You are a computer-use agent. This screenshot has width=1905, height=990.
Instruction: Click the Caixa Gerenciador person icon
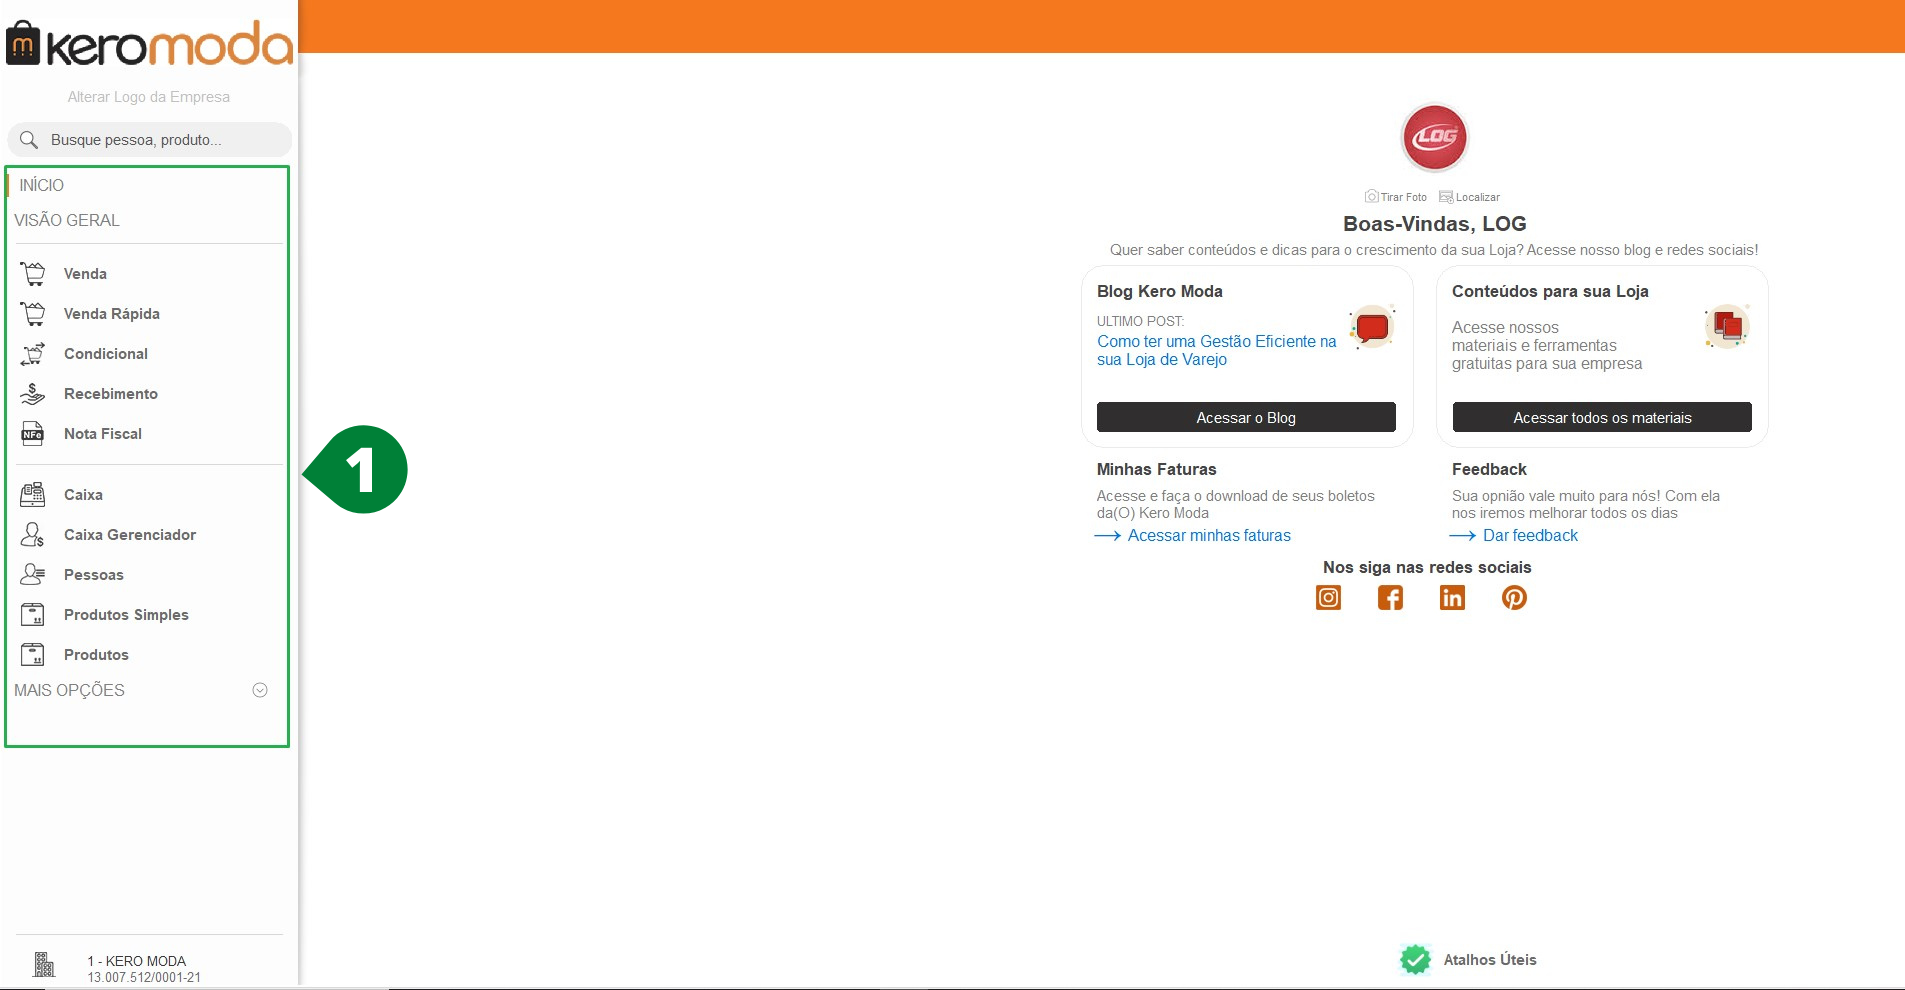(33, 534)
